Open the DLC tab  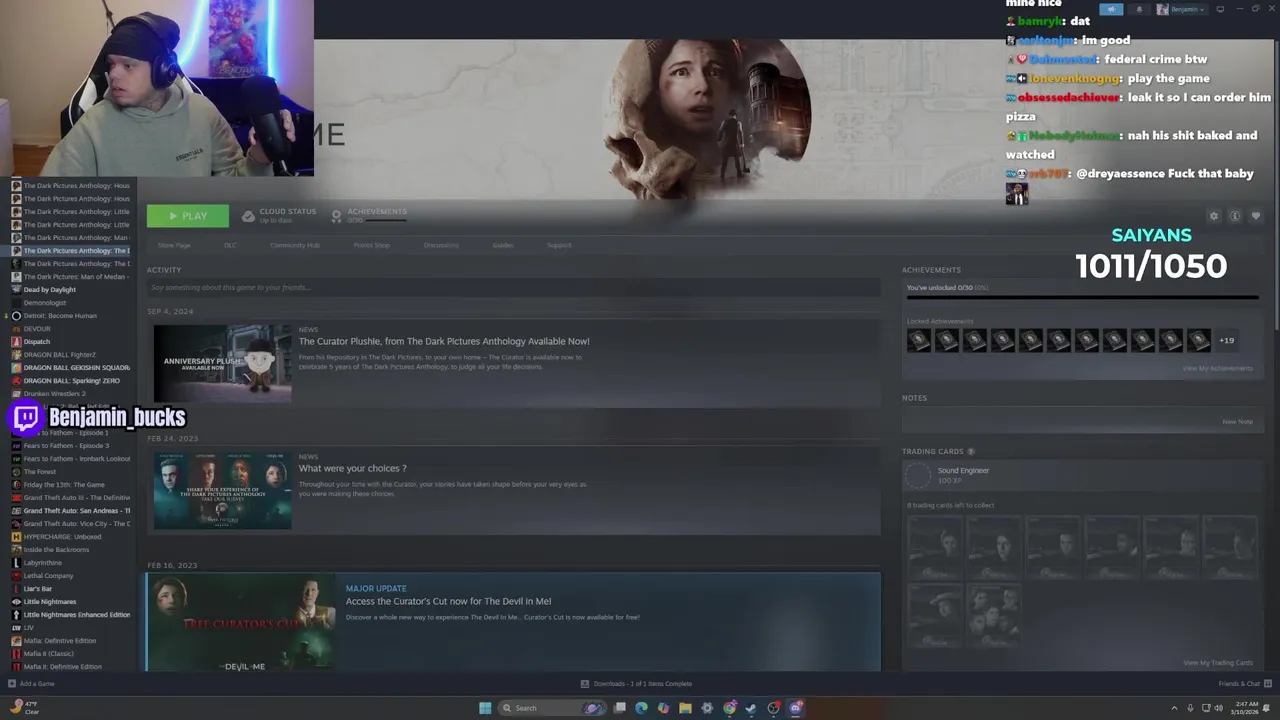pyautogui.click(x=230, y=245)
